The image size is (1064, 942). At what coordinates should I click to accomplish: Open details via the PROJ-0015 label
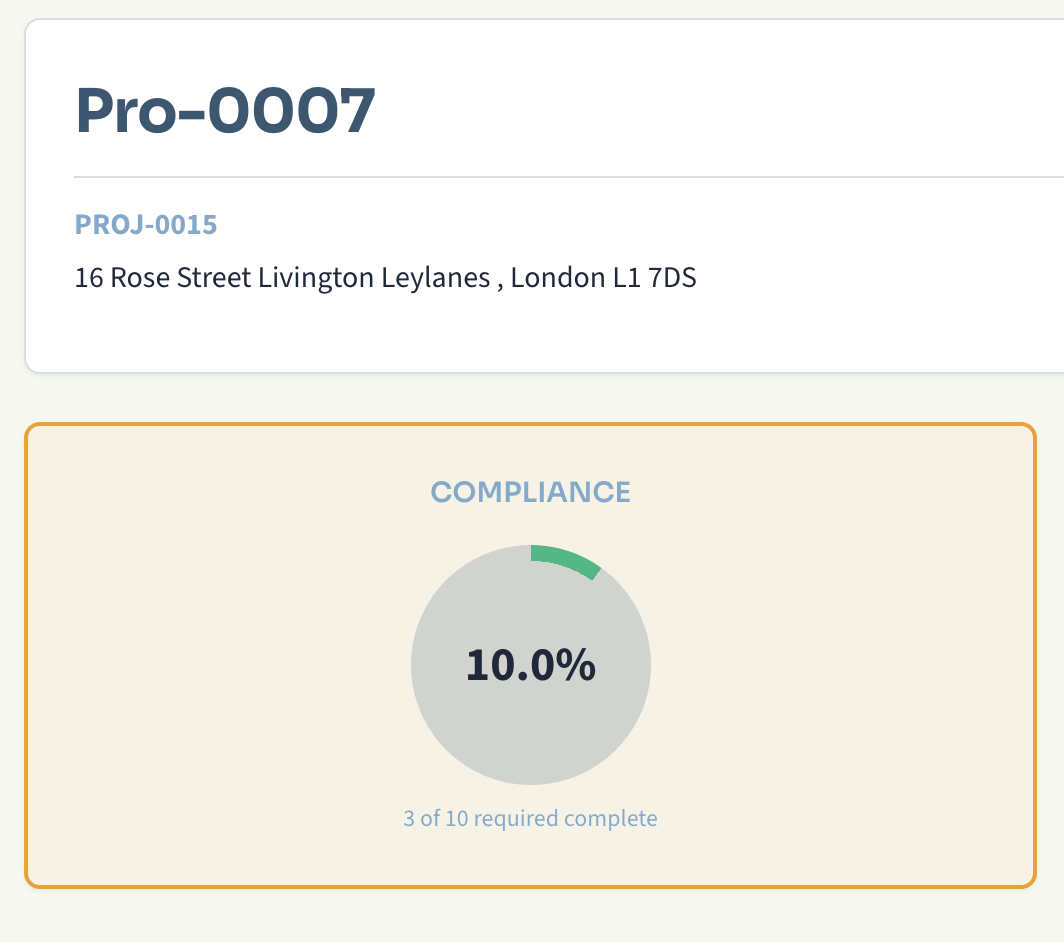pos(146,225)
